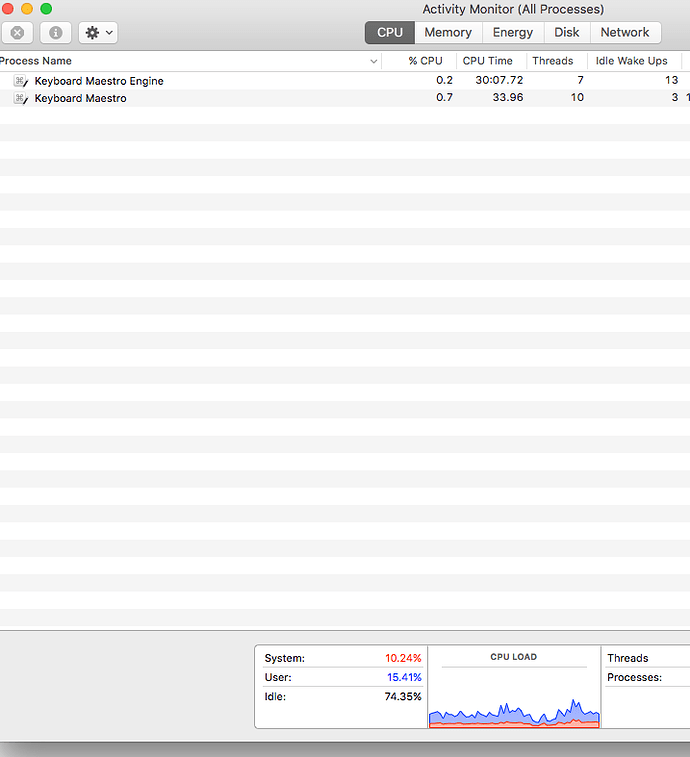Switch to the Disk tab
This screenshot has height=757, width=690.
(x=567, y=32)
